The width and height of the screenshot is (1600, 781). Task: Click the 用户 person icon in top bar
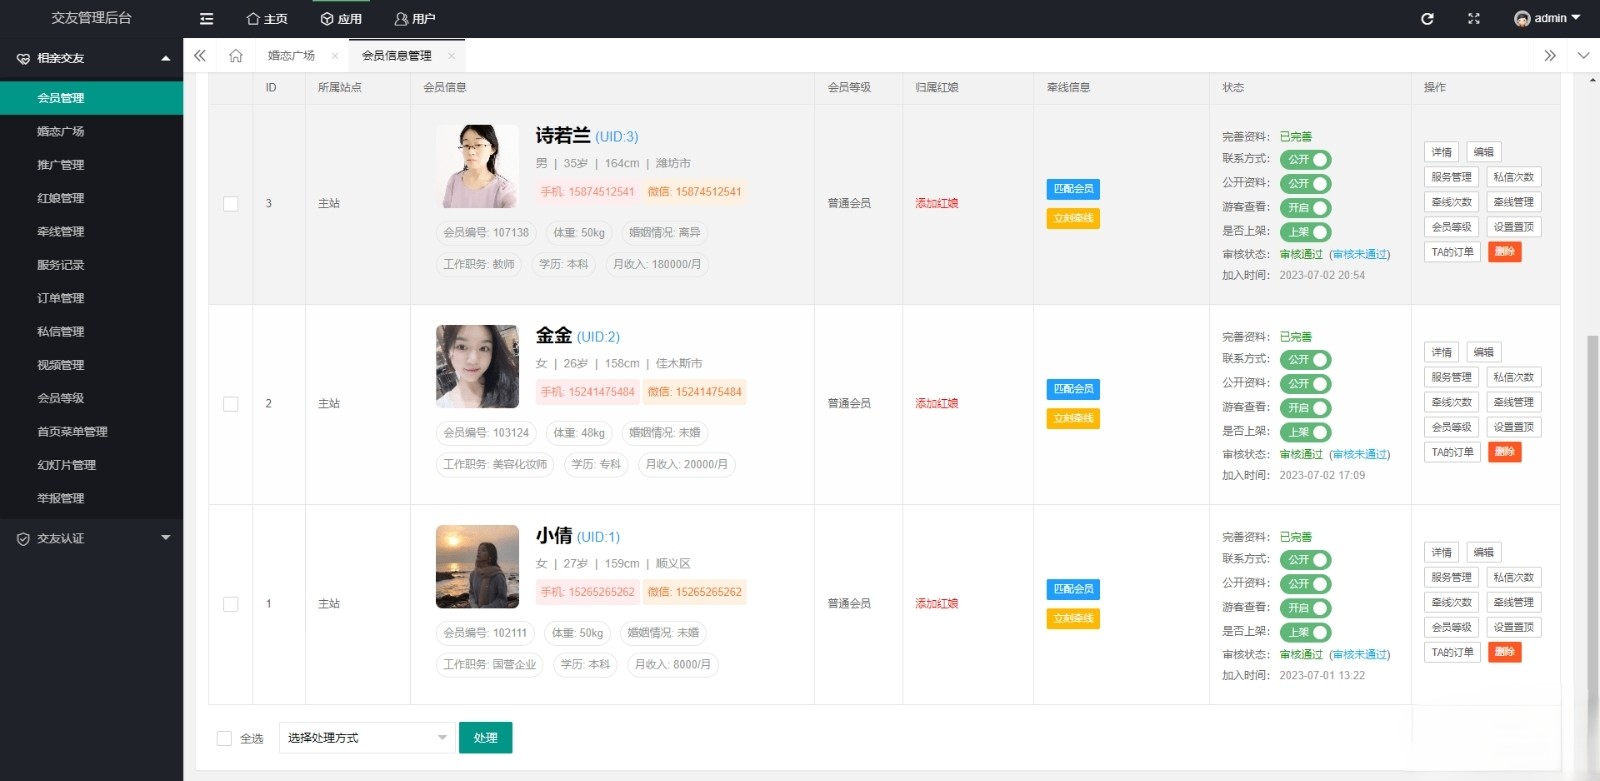pyautogui.click(x=401, y=19)
